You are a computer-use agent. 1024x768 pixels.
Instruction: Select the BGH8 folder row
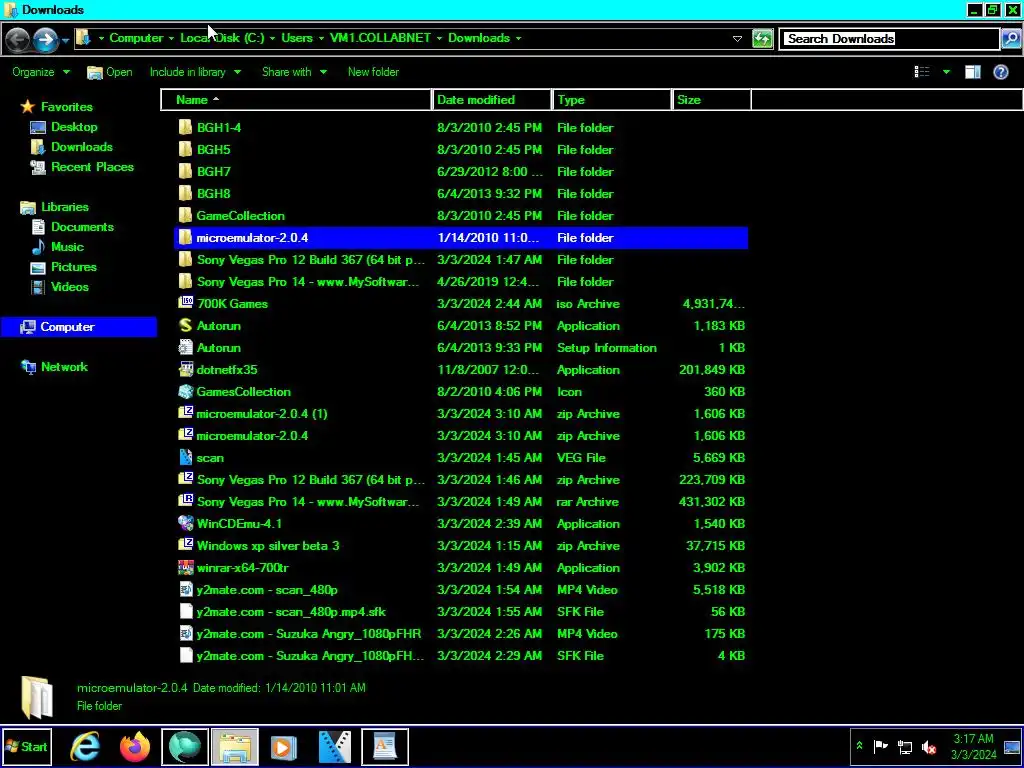tap(461, 193)
